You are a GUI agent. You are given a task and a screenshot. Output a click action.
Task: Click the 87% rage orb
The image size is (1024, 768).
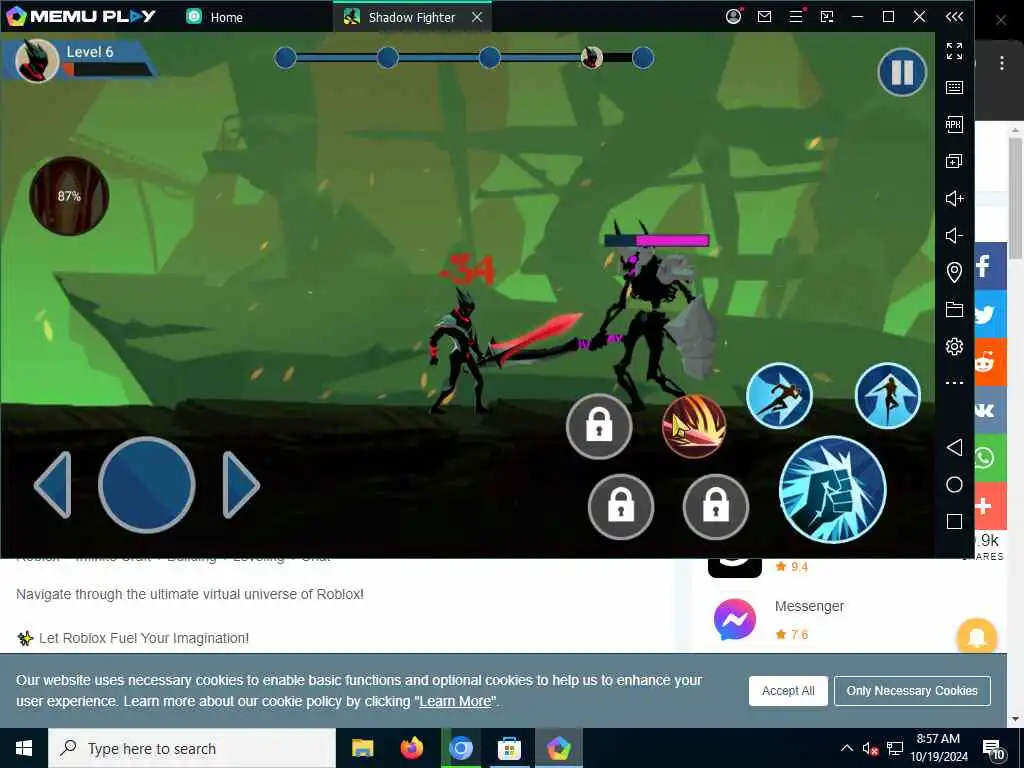[x=69, y=196]
